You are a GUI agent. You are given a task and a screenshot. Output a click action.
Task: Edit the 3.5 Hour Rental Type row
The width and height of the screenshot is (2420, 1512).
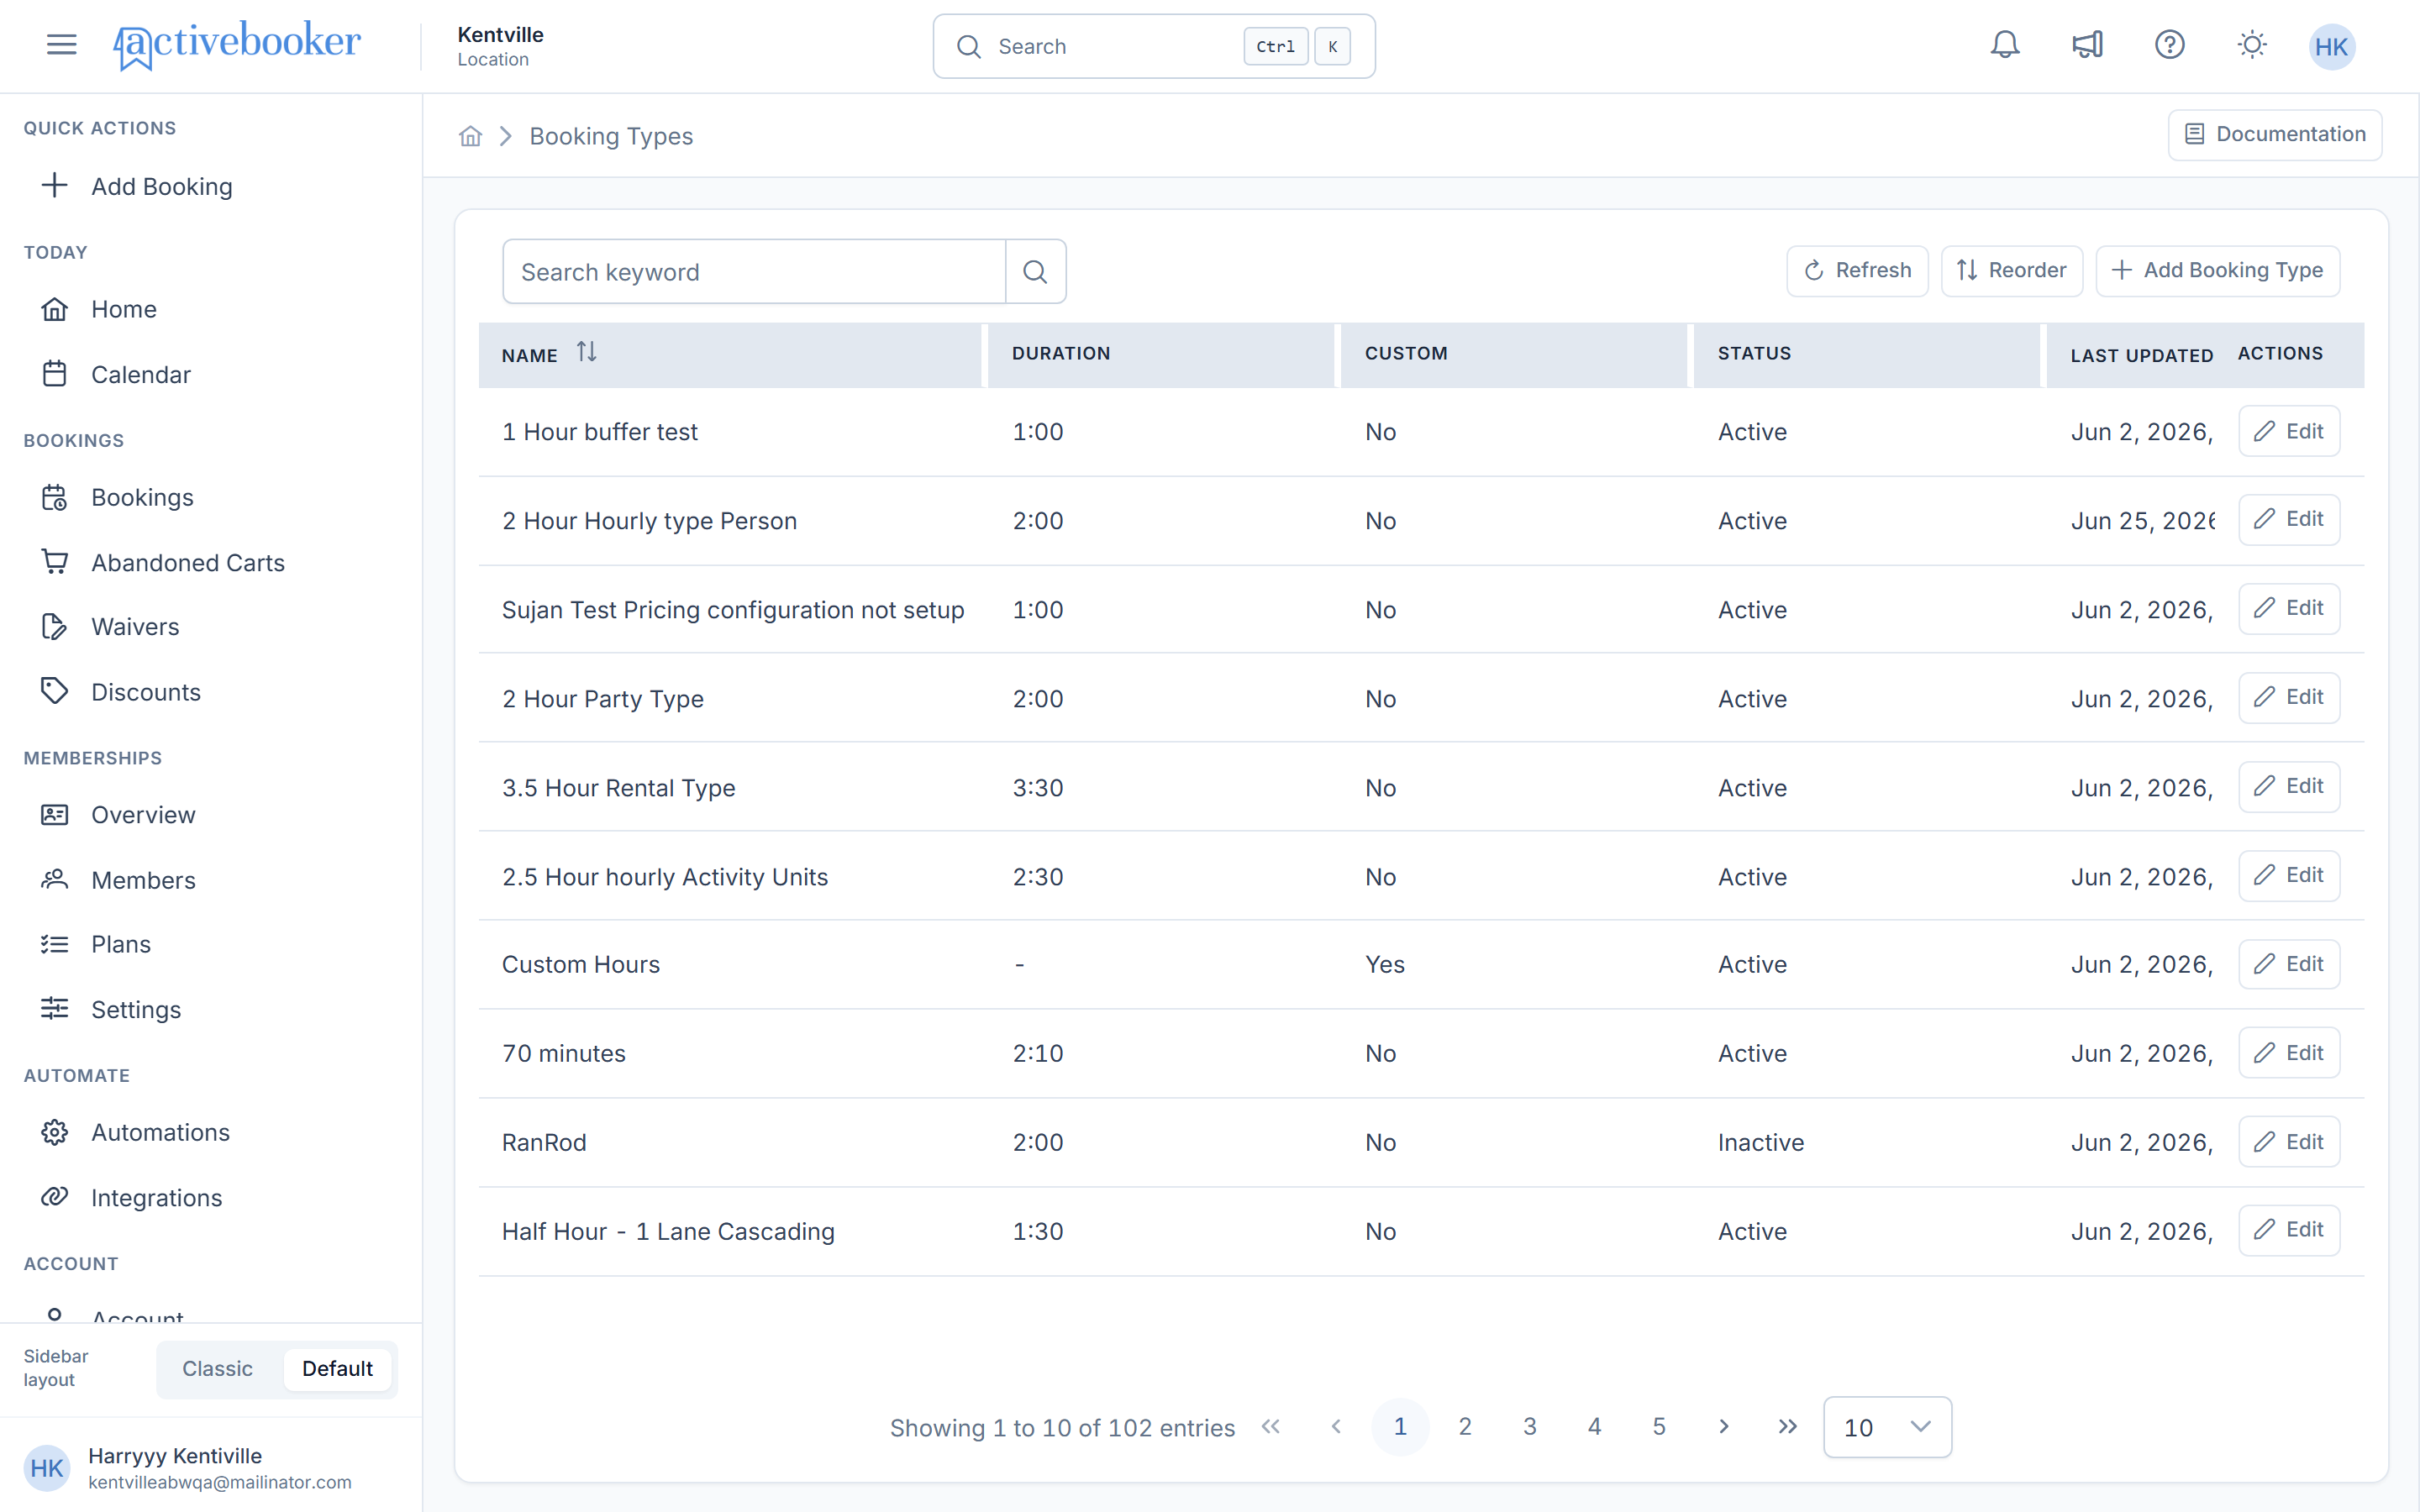click(2288, 786)
